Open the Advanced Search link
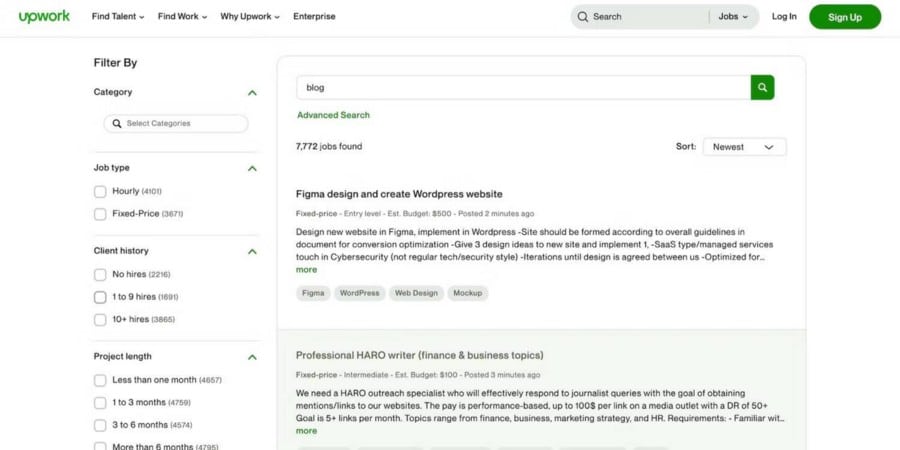This screenshot has width=900, height=450. click(x=333, y=115)
